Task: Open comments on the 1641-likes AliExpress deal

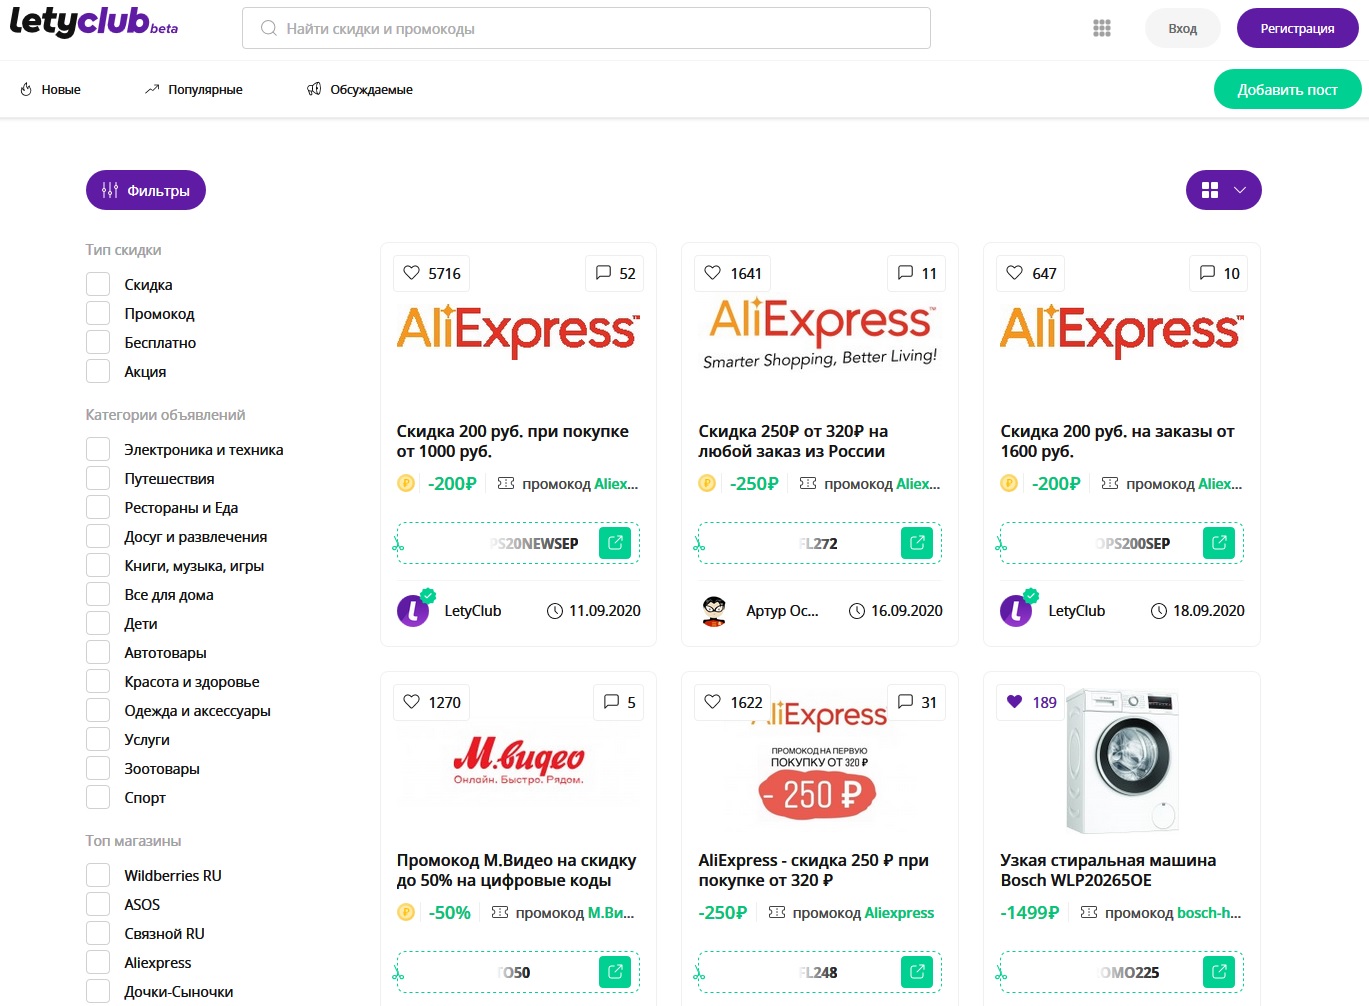Action: tap(916, 273)
